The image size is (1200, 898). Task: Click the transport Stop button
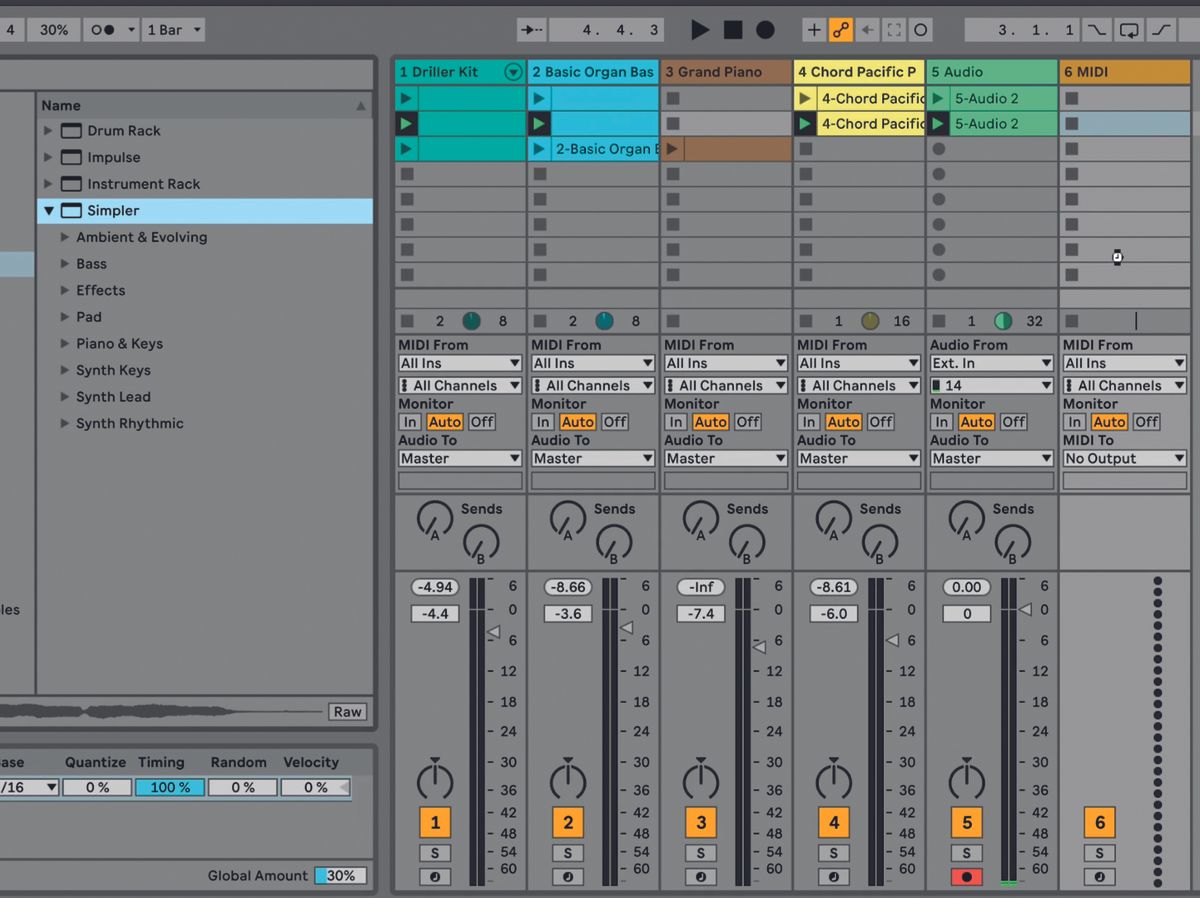(733, 30)
